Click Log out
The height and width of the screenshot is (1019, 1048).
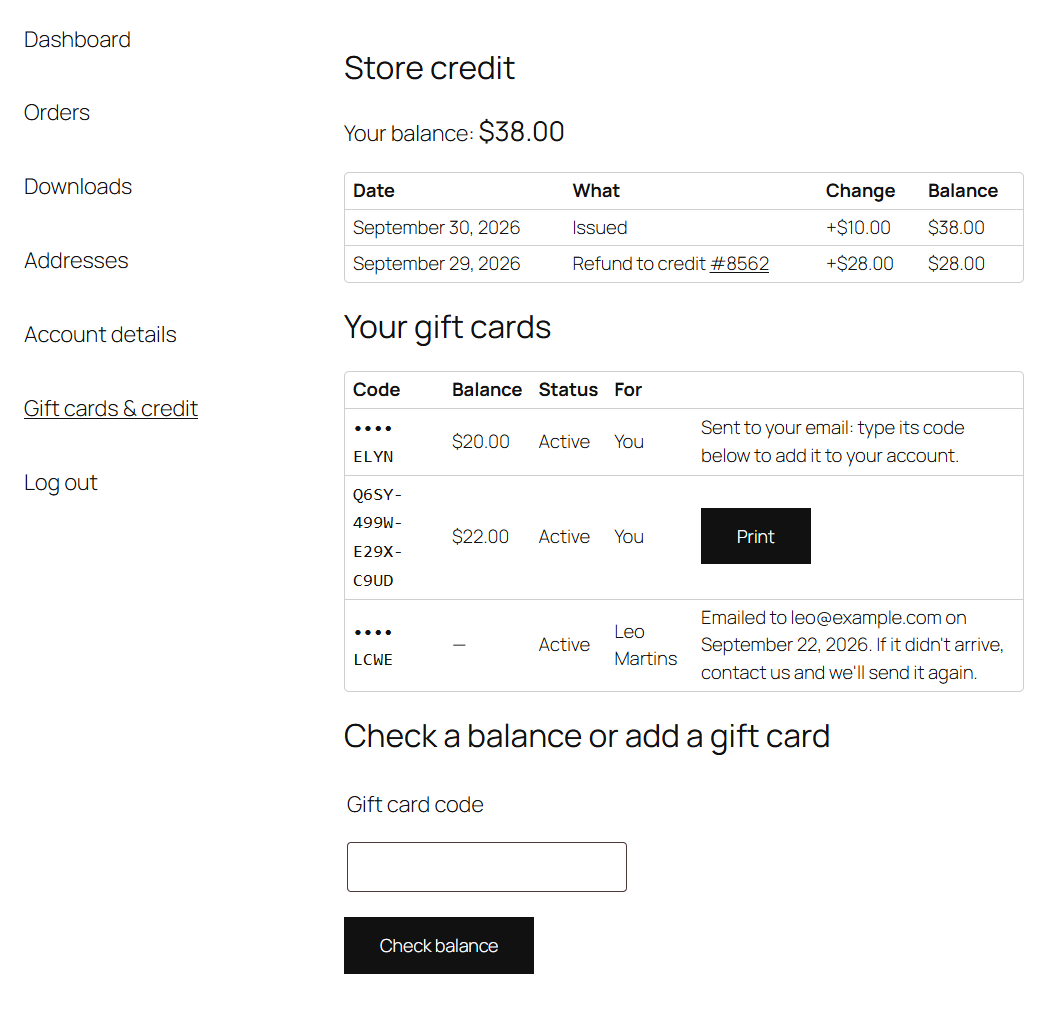coord(61,482)
